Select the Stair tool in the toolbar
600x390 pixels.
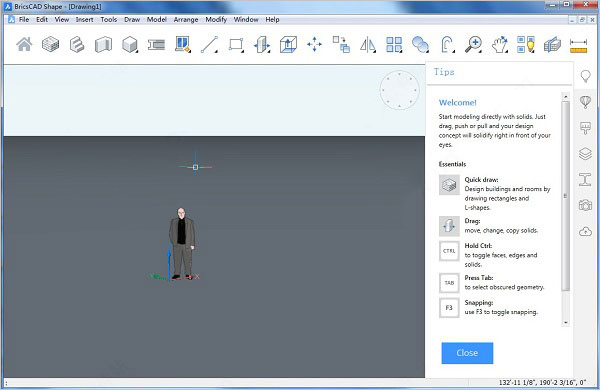pos(77,44)
